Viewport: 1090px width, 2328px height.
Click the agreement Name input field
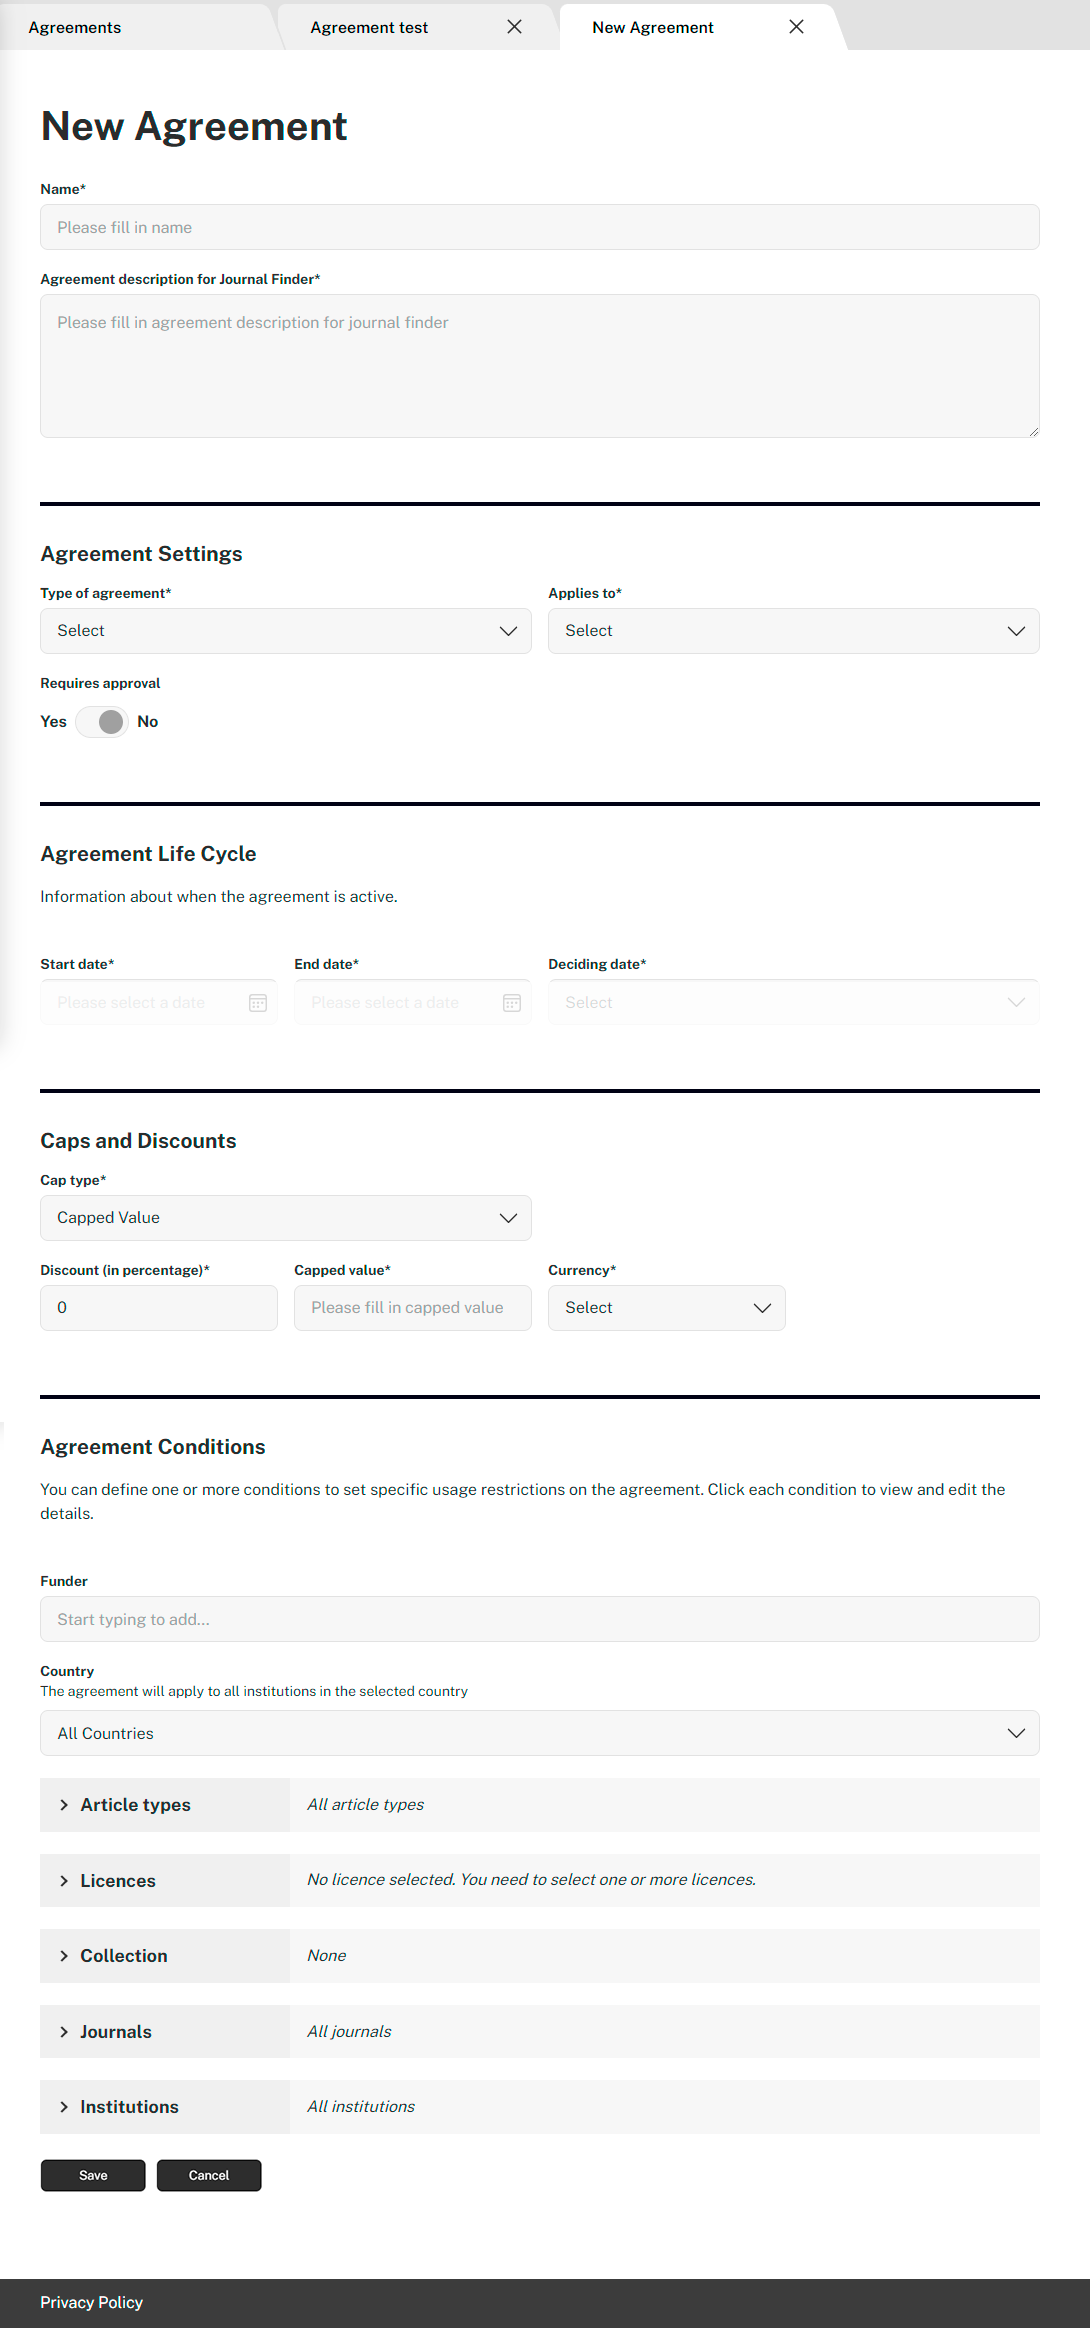click(540, 228)
